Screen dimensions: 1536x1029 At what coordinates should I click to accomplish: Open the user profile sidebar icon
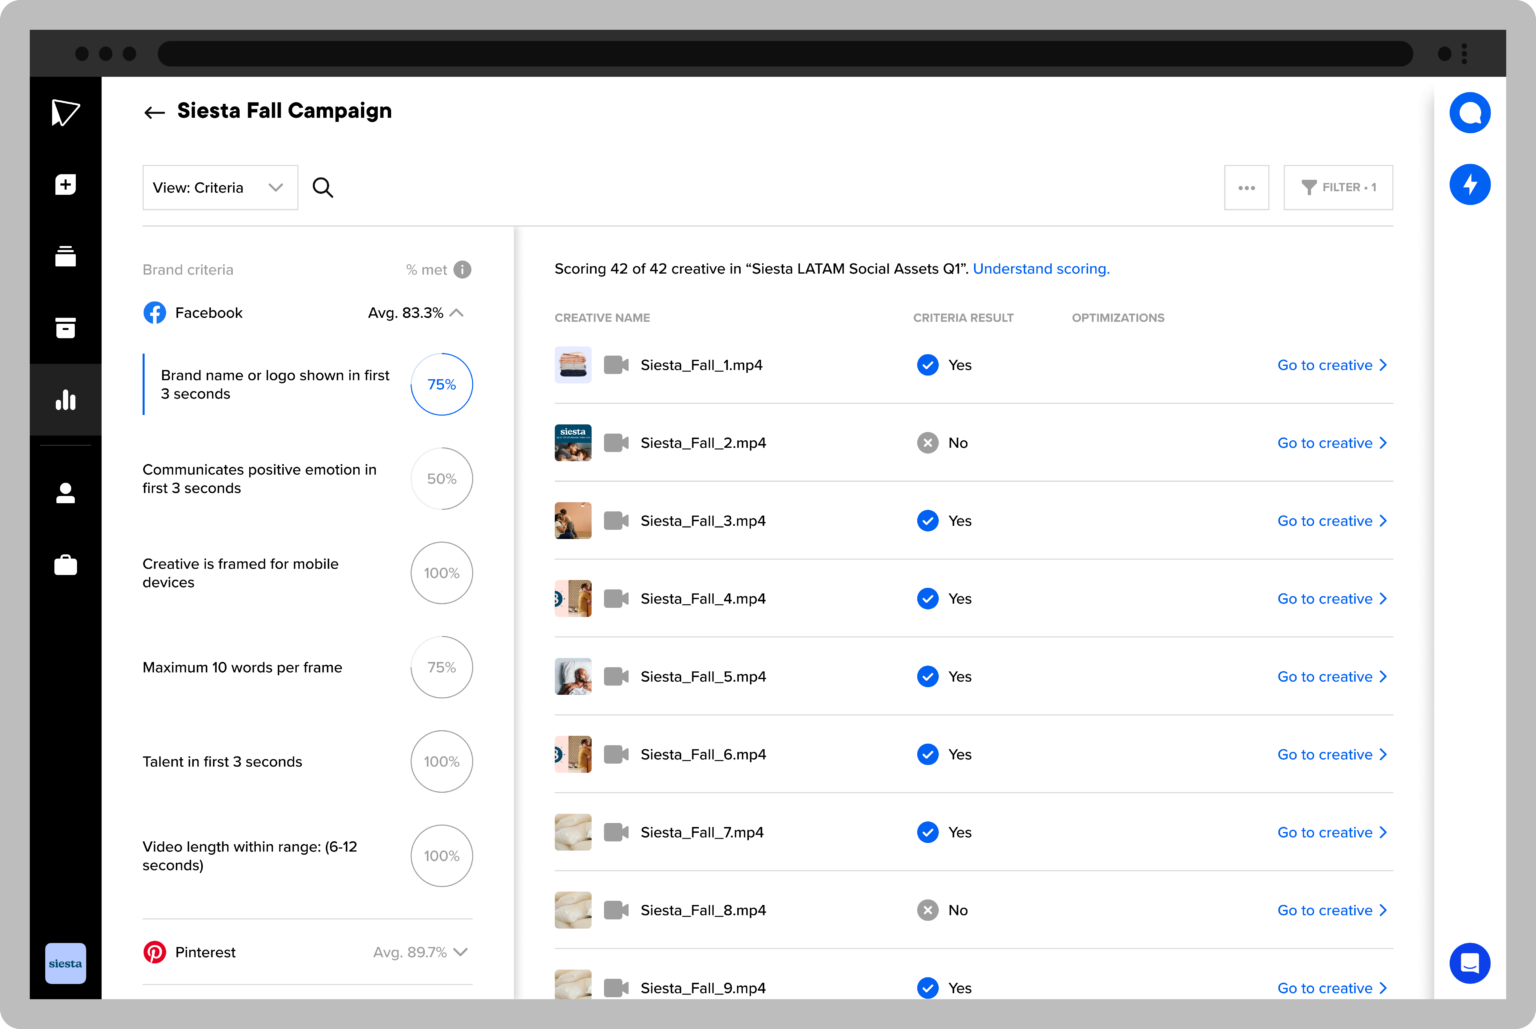pyautogui.click(x=66, y=493)
